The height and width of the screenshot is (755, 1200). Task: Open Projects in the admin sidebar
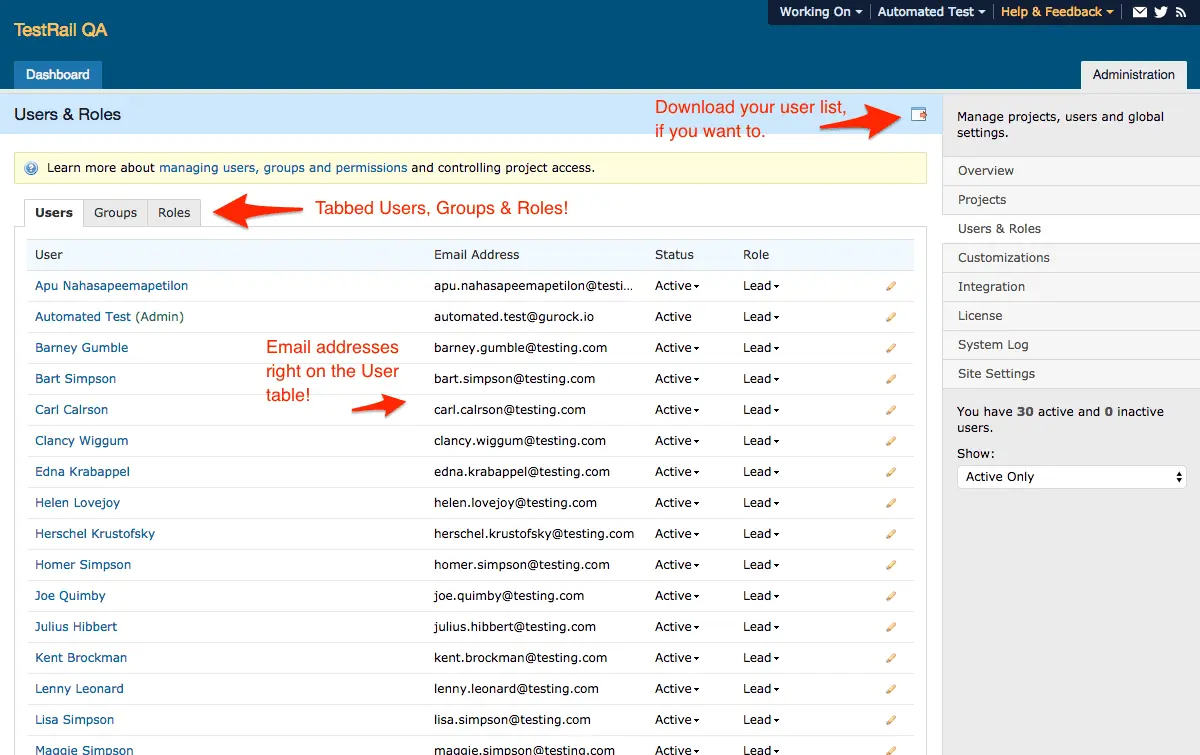coord(1071,200)
